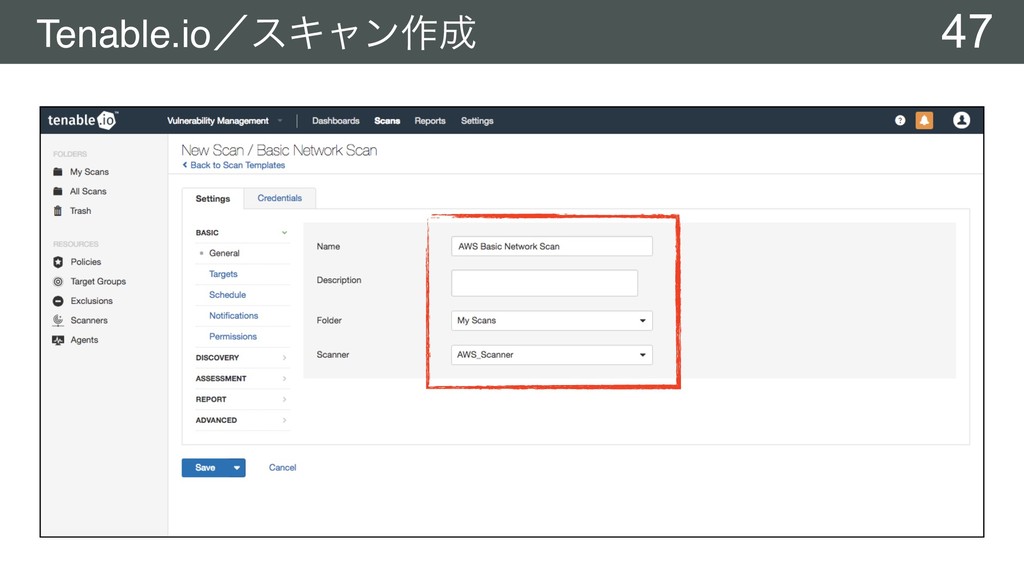Open Scanners in the sidebar
This screenshot has height=576, width=1024.
[x=89, y=321]
